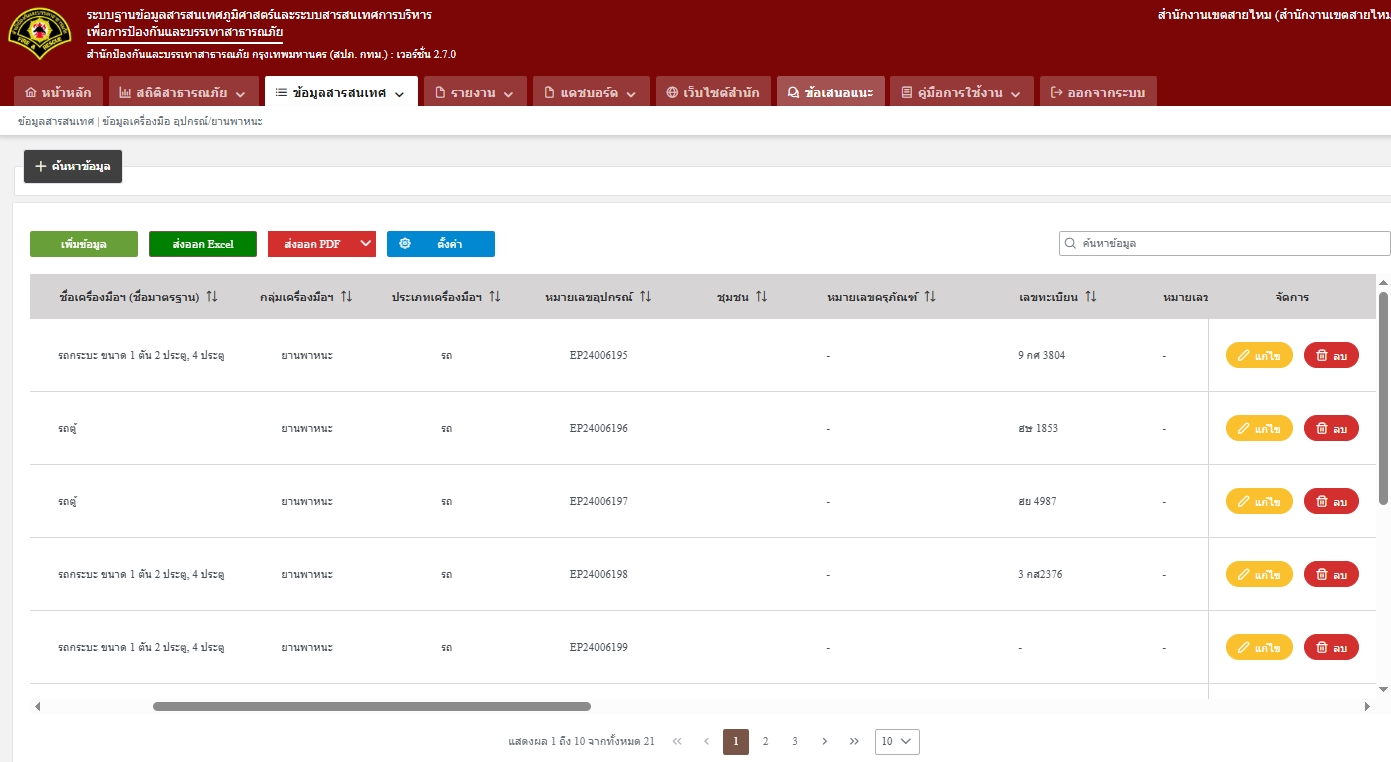The height and width of the screenshot is (762, 1391).
Task: Click เพิ่มข้อมูล green button
Action: click(x=84, y=244)
